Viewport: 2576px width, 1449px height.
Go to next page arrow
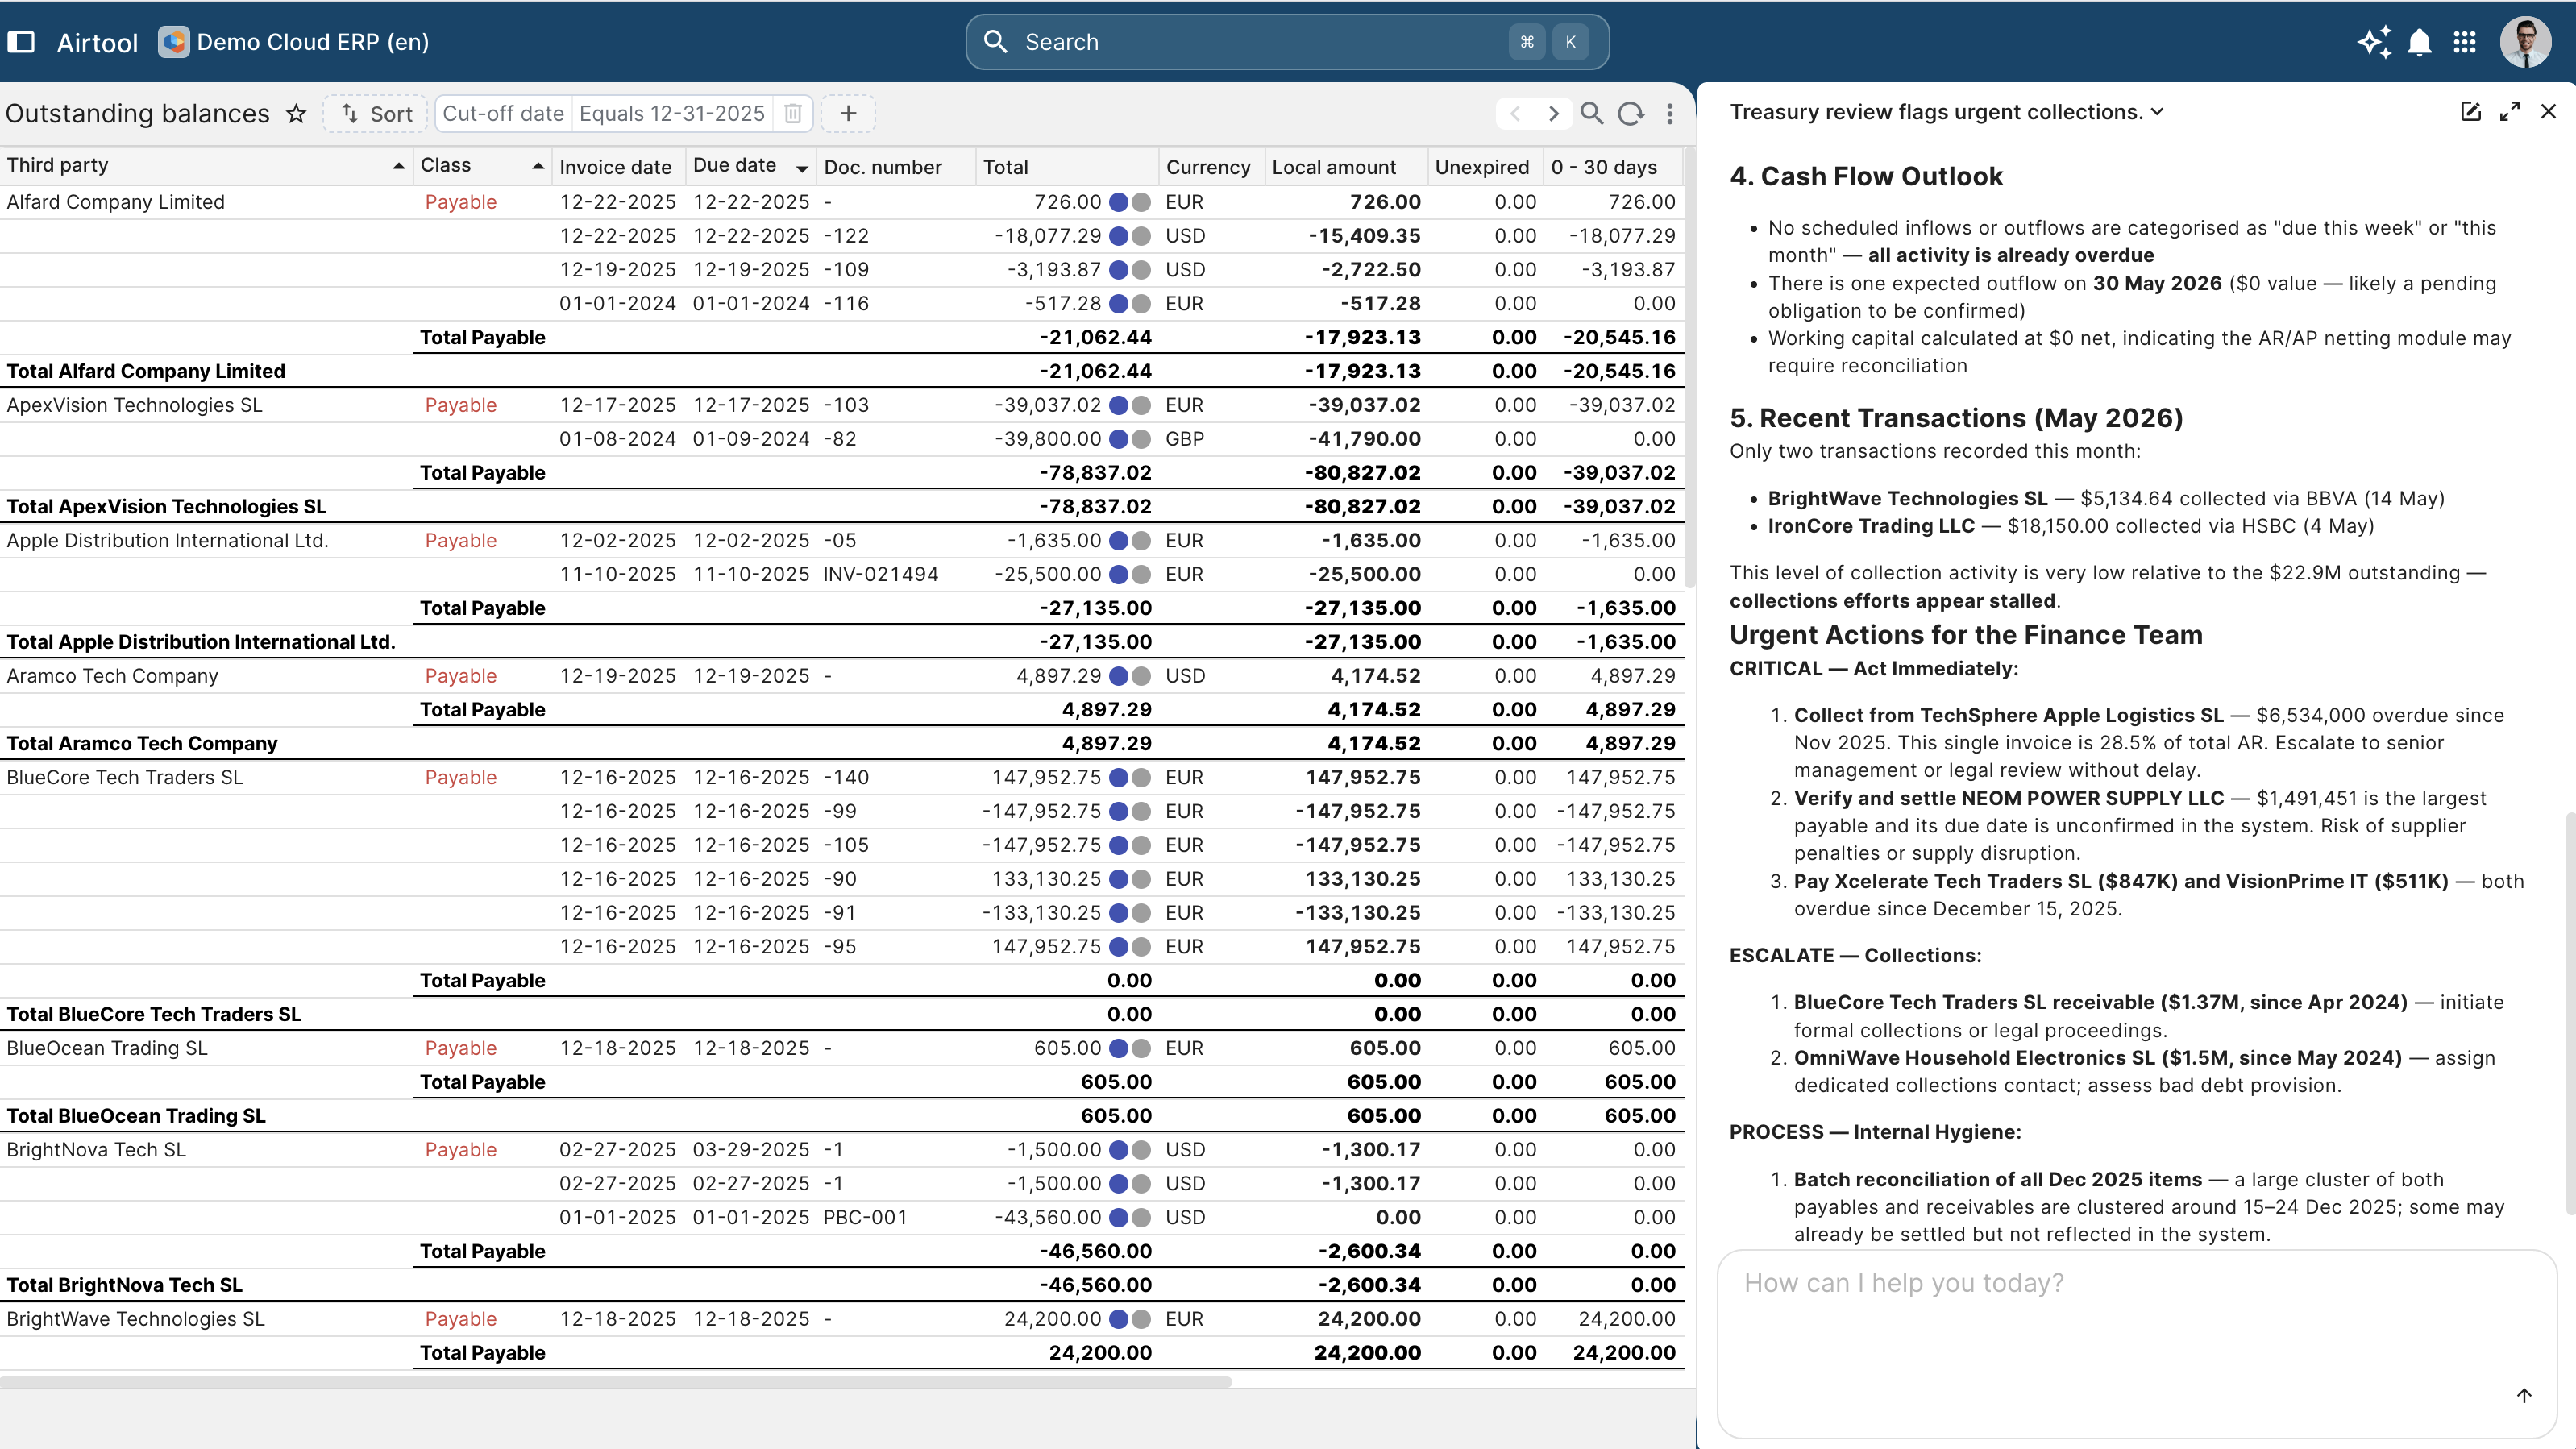(1553, 113)
